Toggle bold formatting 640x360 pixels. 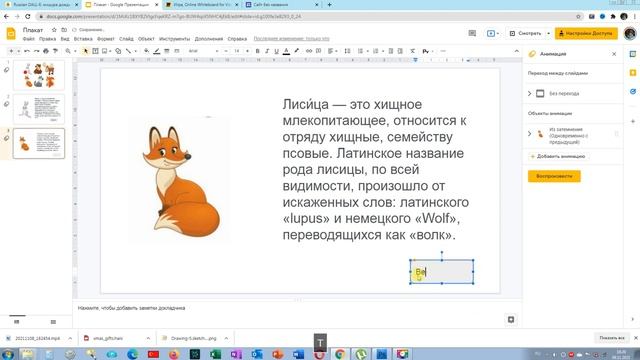pos(258,51)
